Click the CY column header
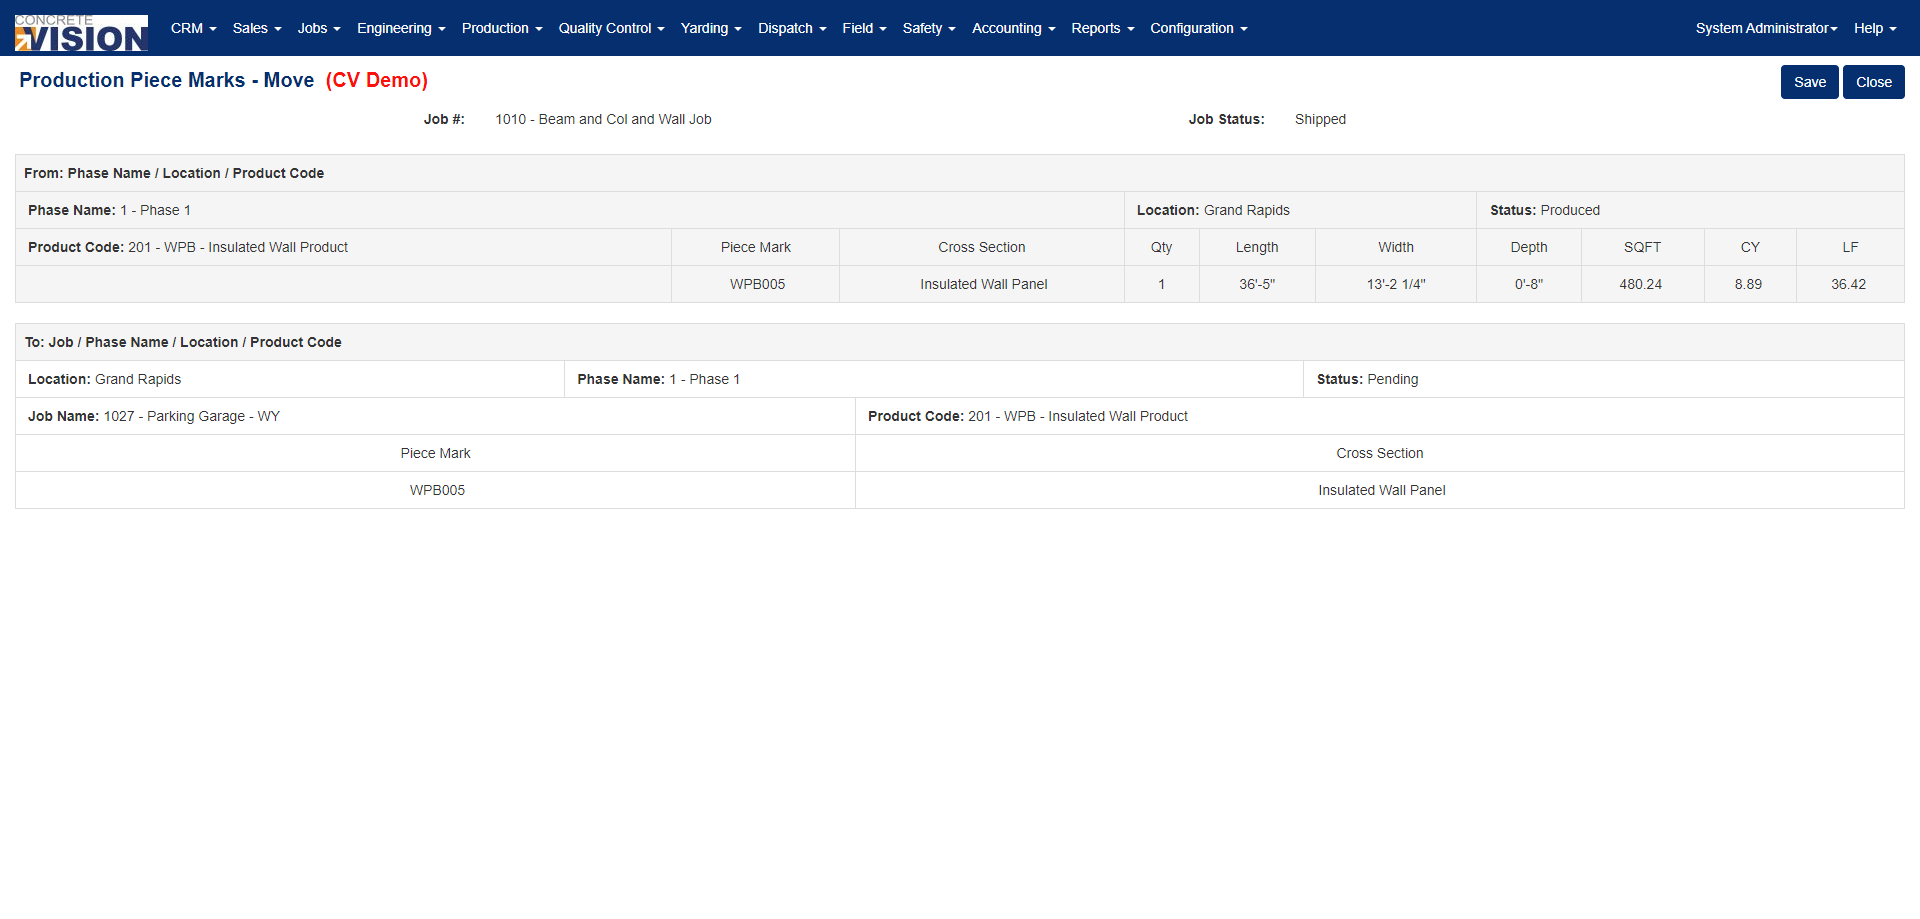Screen dimensions: 1920x919 point(1750,247)
